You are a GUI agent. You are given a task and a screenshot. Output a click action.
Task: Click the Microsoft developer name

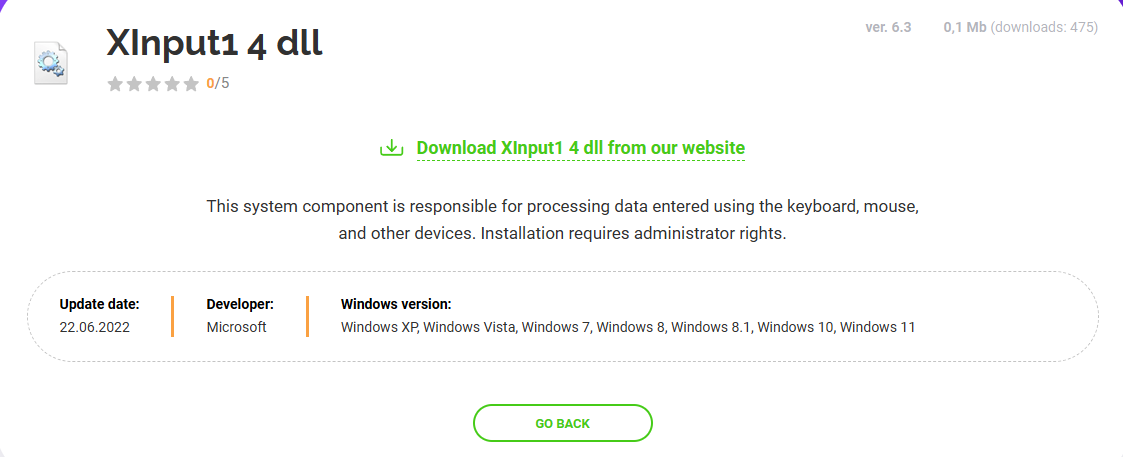(236, 327)
